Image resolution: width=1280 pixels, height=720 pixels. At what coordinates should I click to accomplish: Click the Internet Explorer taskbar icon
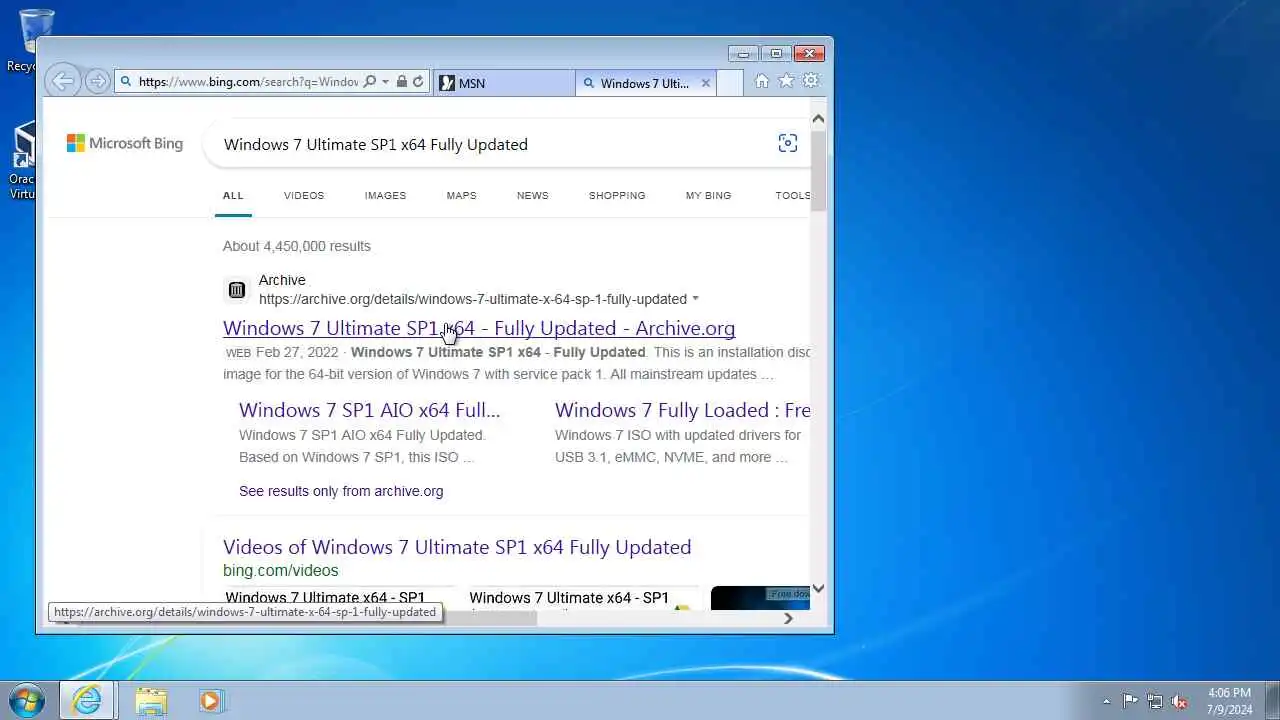point(87,701)
